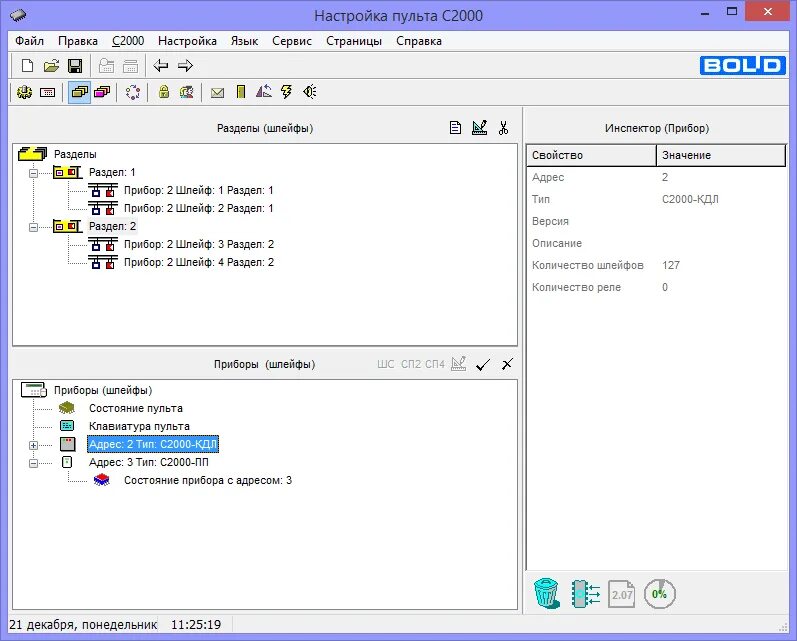Screen dimensions: 797x641
Task: Open the Страницы menu
Action: (x=354, y=41)
